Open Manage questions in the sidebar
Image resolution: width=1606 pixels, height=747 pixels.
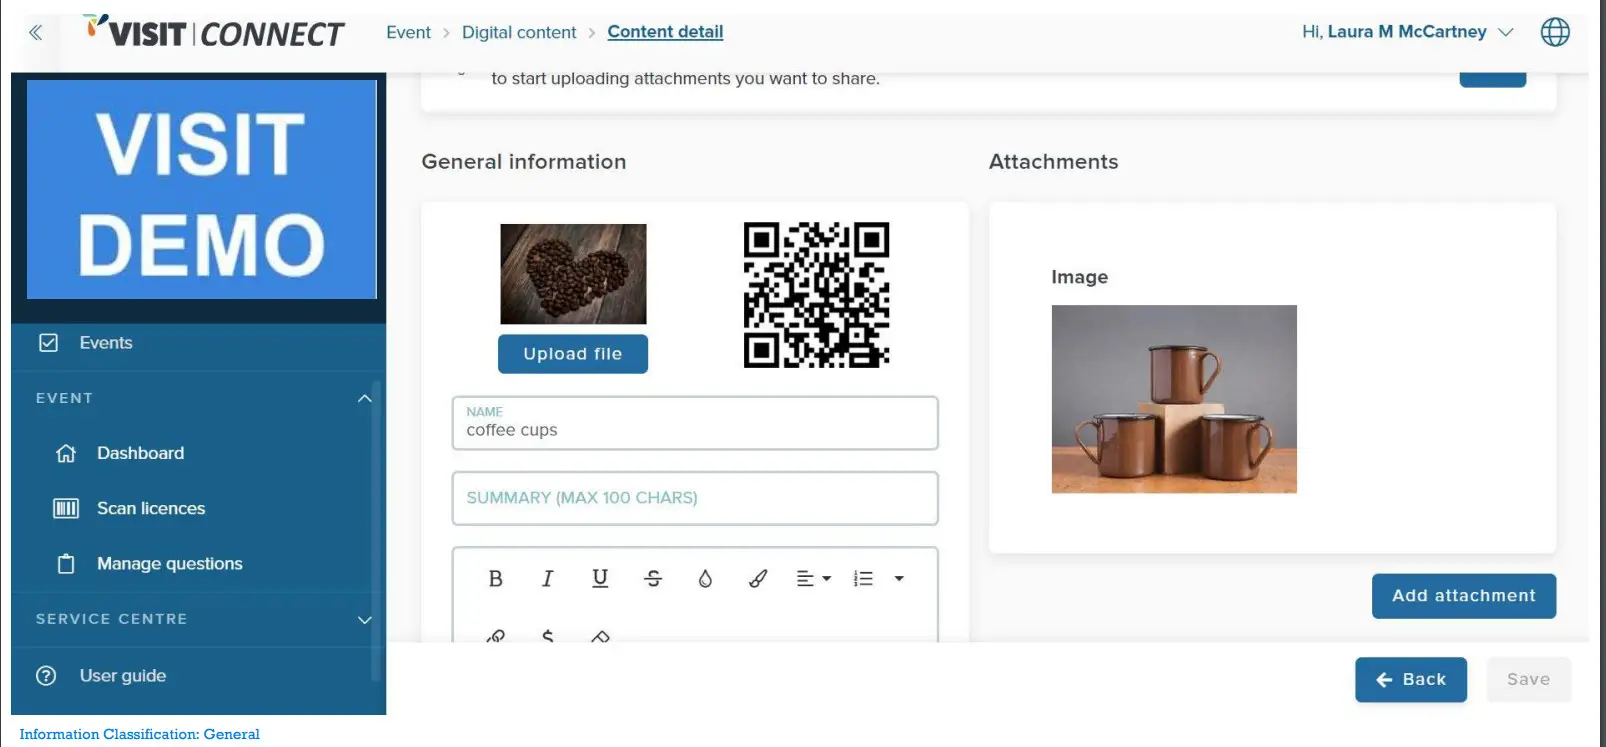click(169, 564)
